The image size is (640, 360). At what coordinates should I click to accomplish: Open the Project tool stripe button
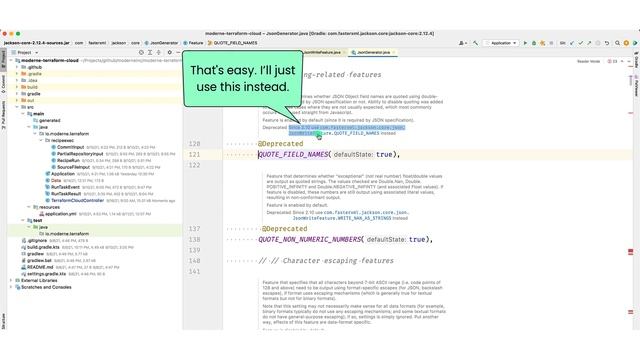coord(3,60)
